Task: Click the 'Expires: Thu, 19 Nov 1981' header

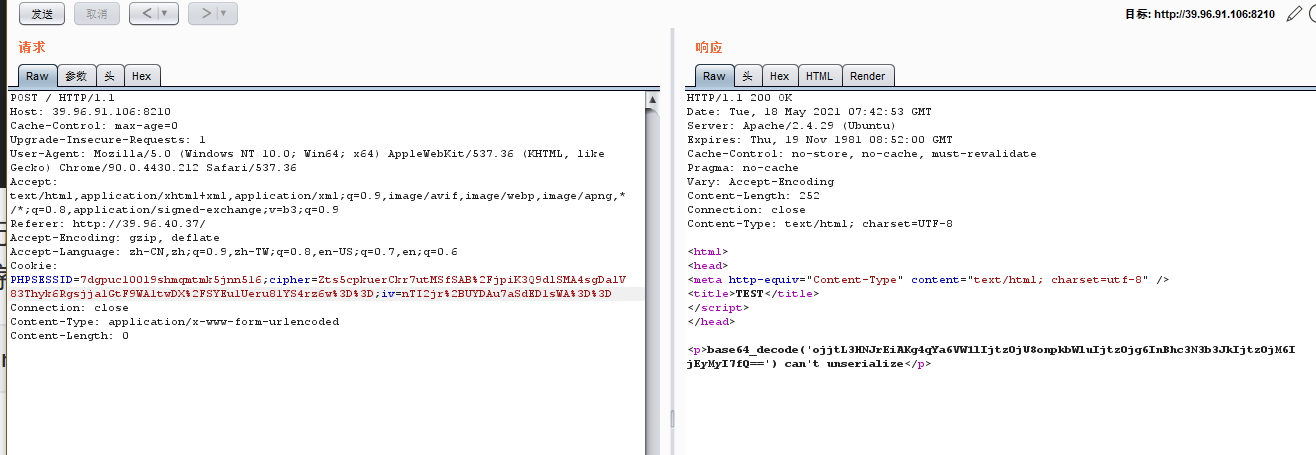Action: 819,140
